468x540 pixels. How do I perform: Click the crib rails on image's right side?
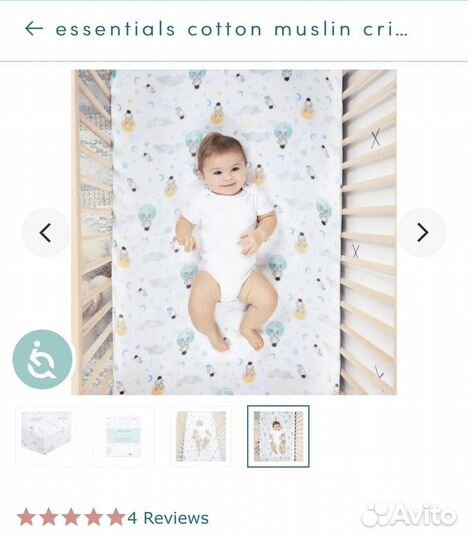click(x=368, y=232)
